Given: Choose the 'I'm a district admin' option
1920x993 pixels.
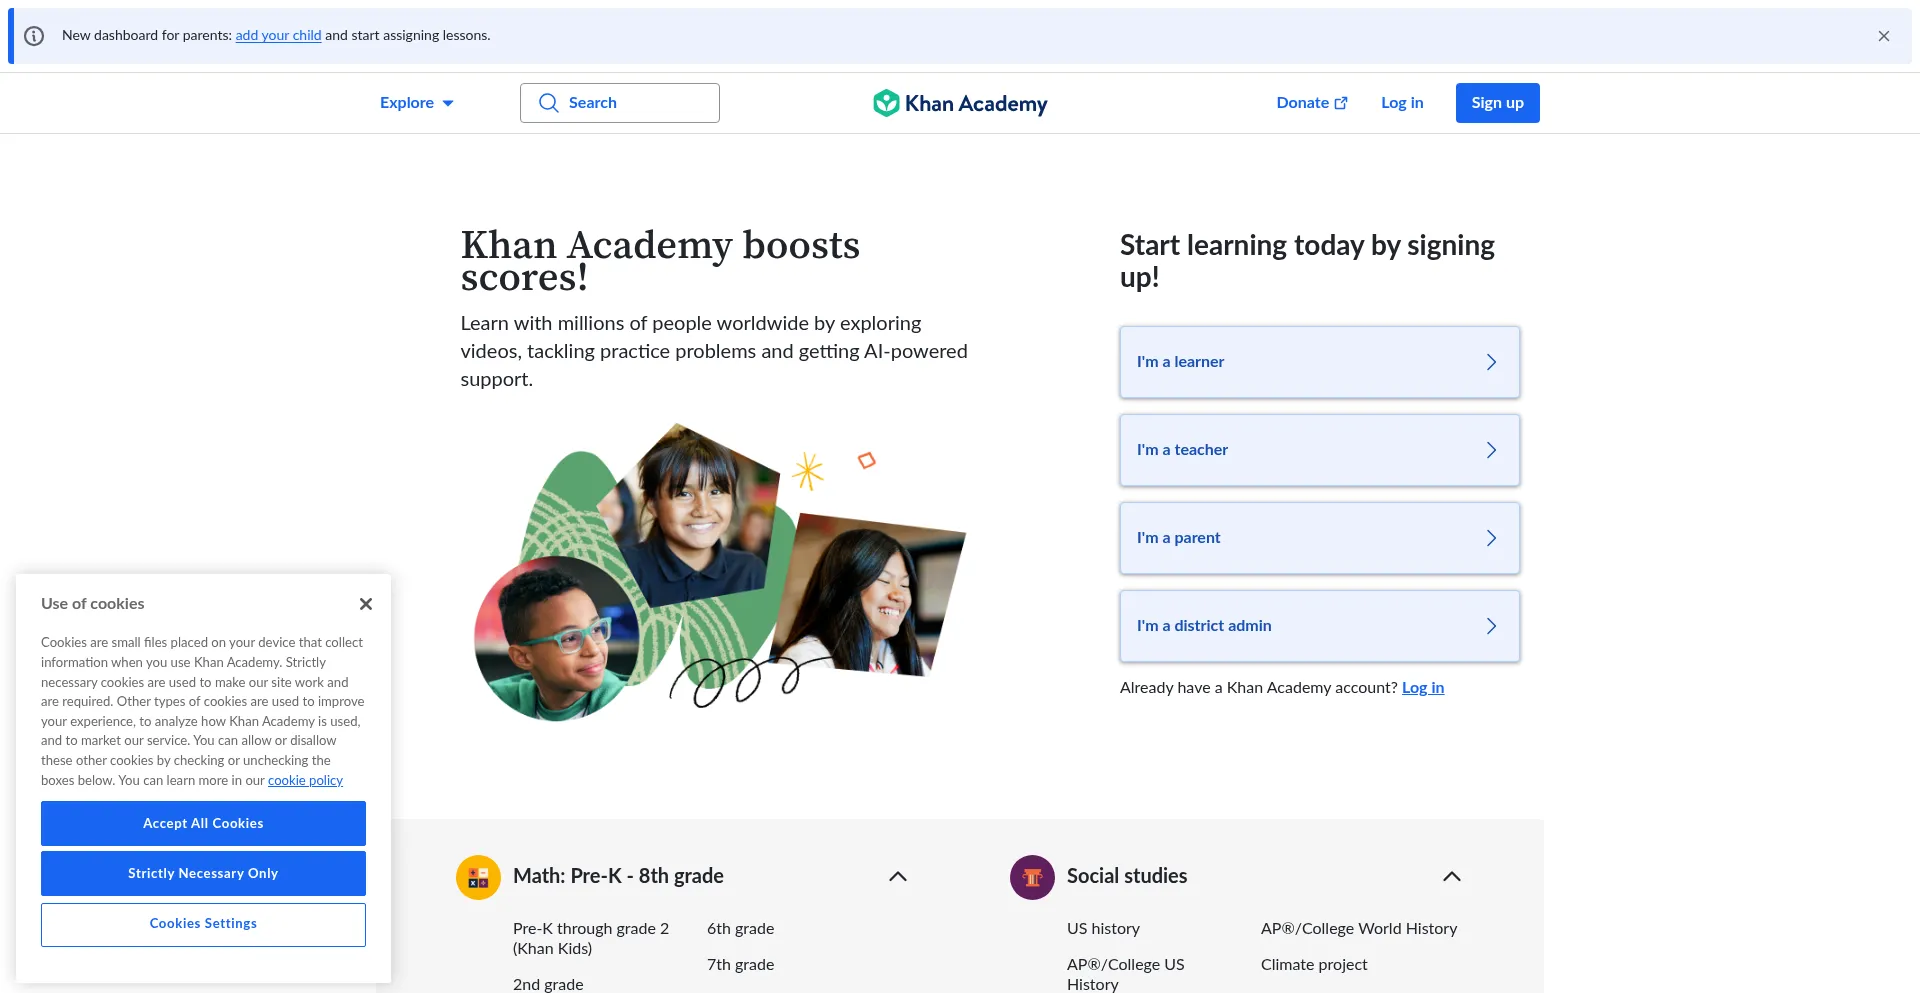Looking at the screenshot, I should pos(1319,626).
